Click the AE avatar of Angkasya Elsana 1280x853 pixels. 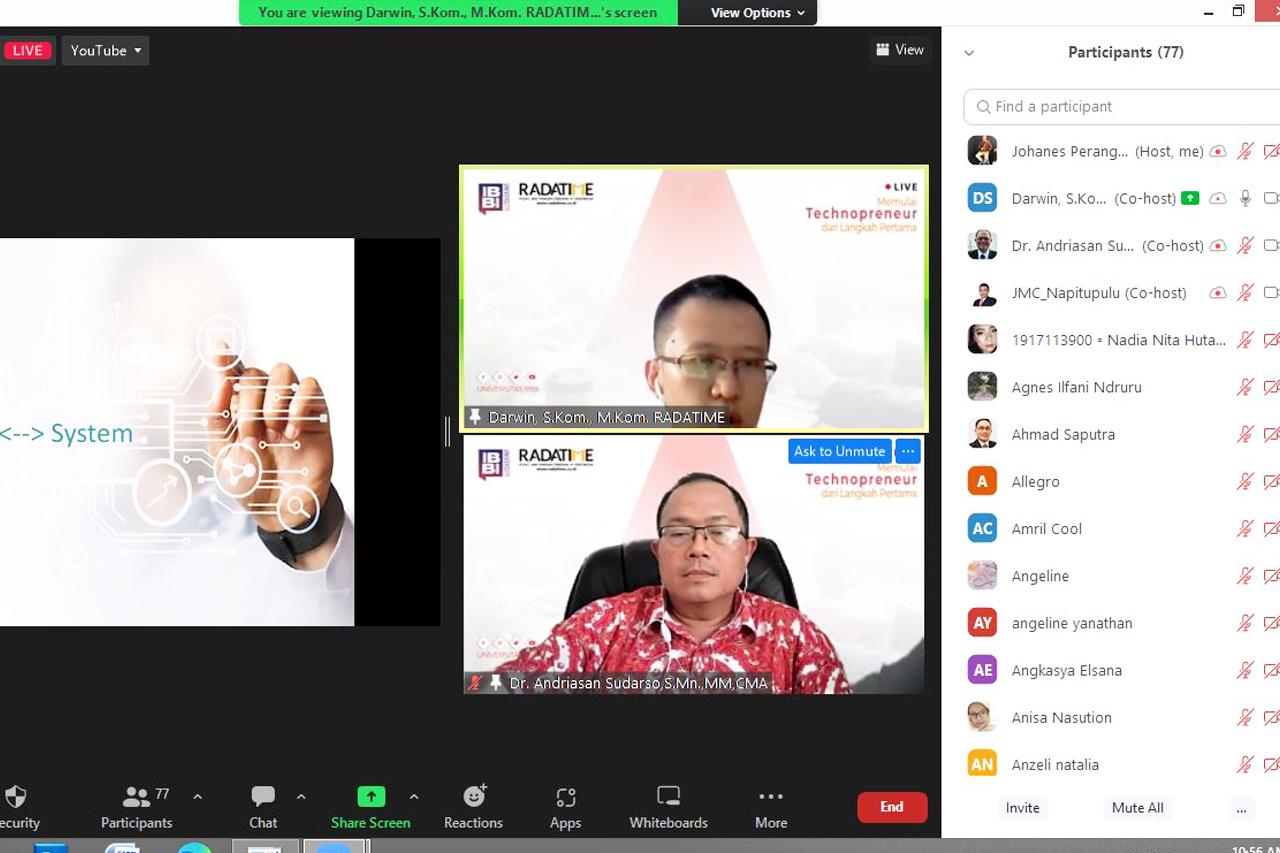tap(983, 670)
